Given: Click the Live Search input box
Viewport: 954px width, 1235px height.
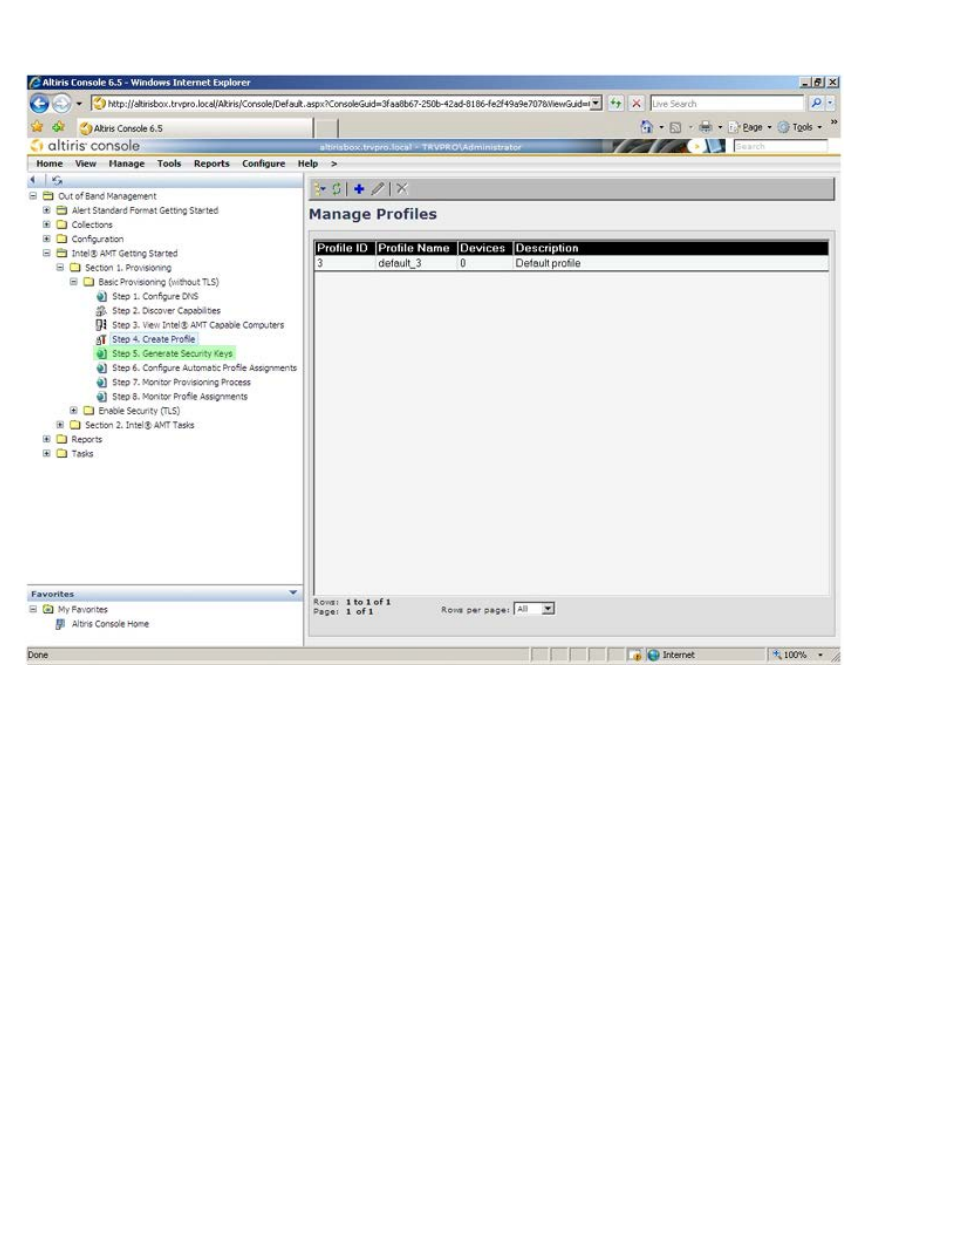Looking at the screenshot, I should pyautogui.click(x=726, y=103).
